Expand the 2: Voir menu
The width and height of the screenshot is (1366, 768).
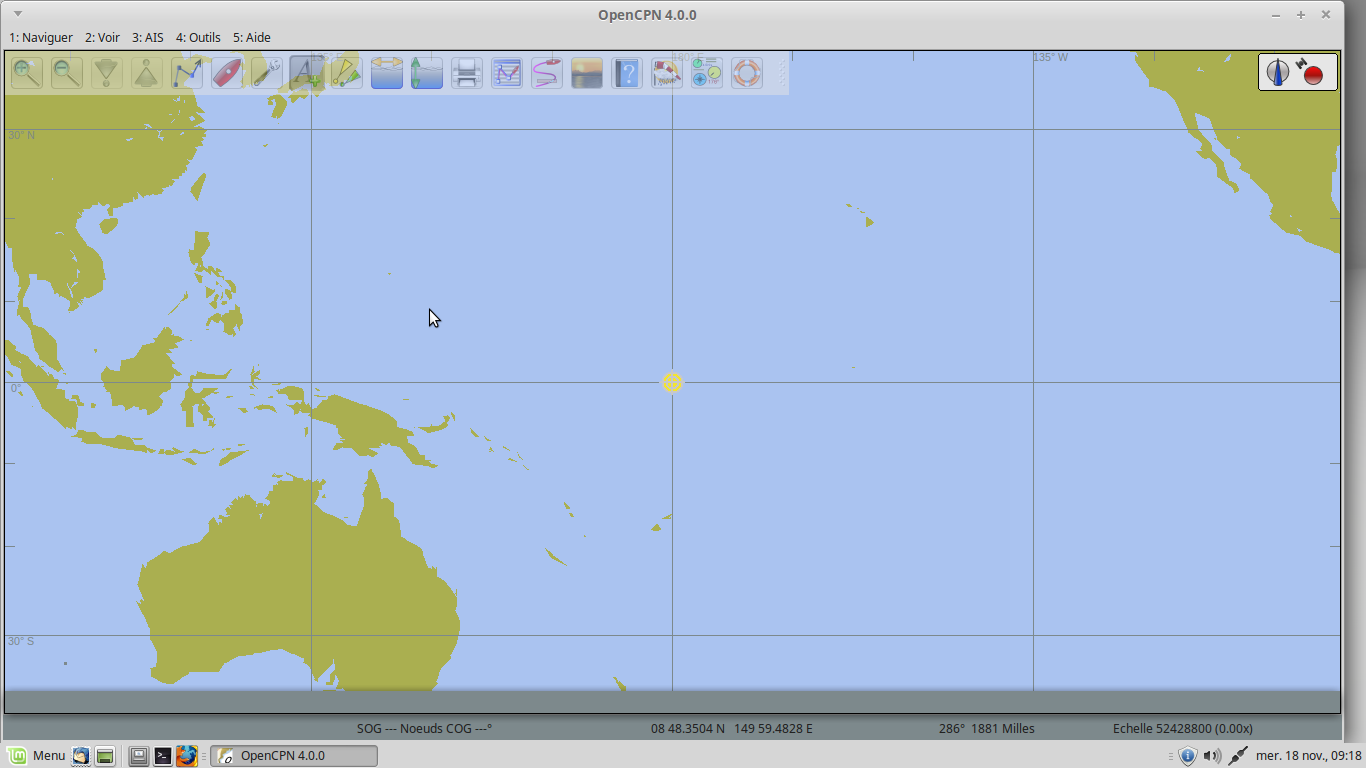(x=102, y=37)
